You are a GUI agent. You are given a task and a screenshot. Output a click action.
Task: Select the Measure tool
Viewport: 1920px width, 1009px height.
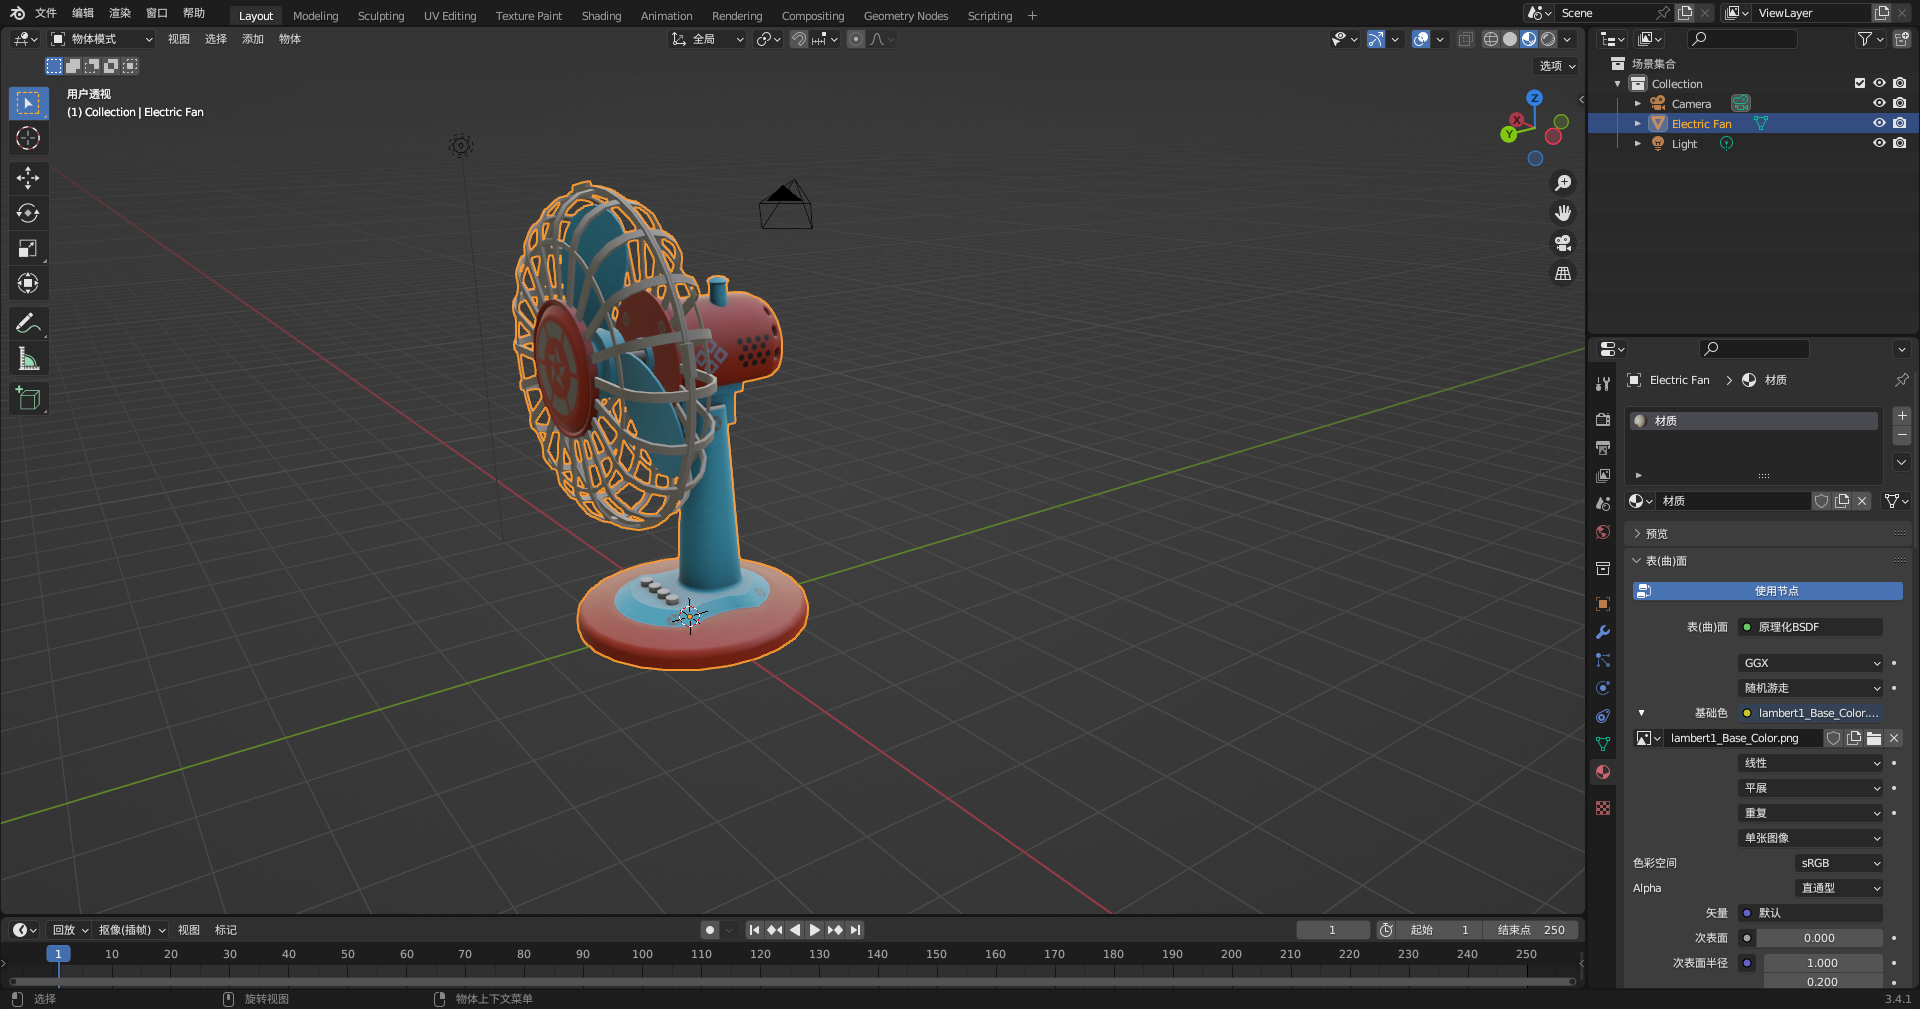(28, 358)
